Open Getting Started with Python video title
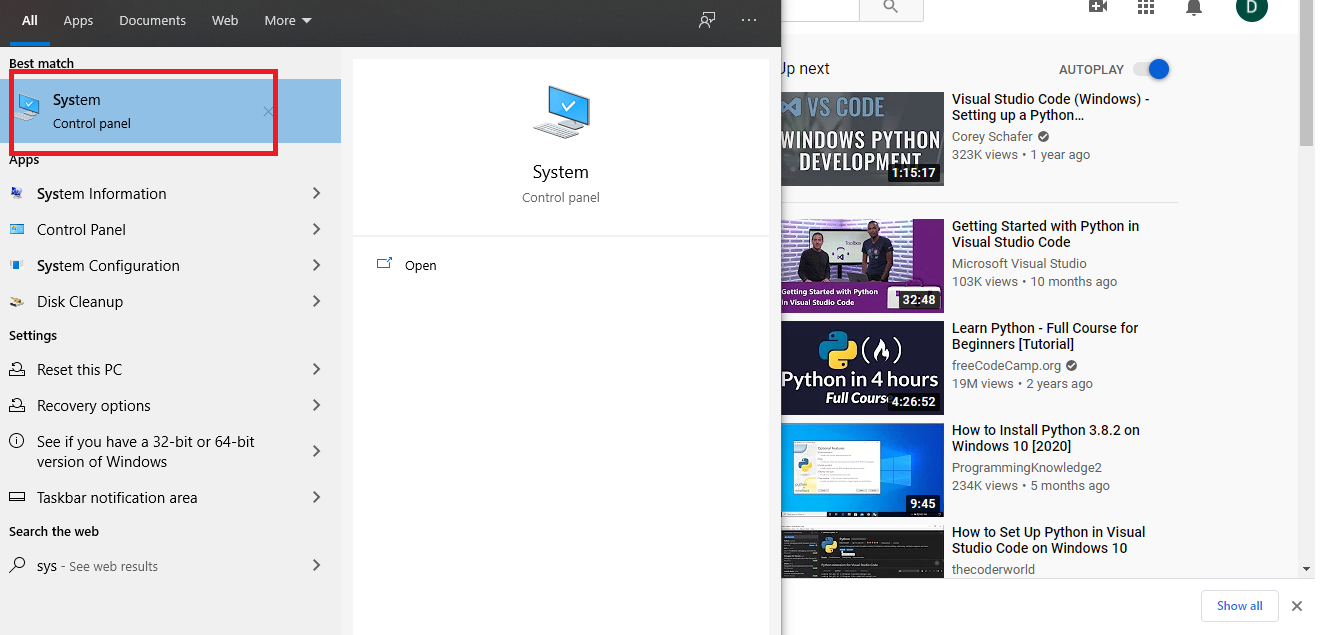The width and height of the screenshot is (1321, 635). pos(1045,234)
